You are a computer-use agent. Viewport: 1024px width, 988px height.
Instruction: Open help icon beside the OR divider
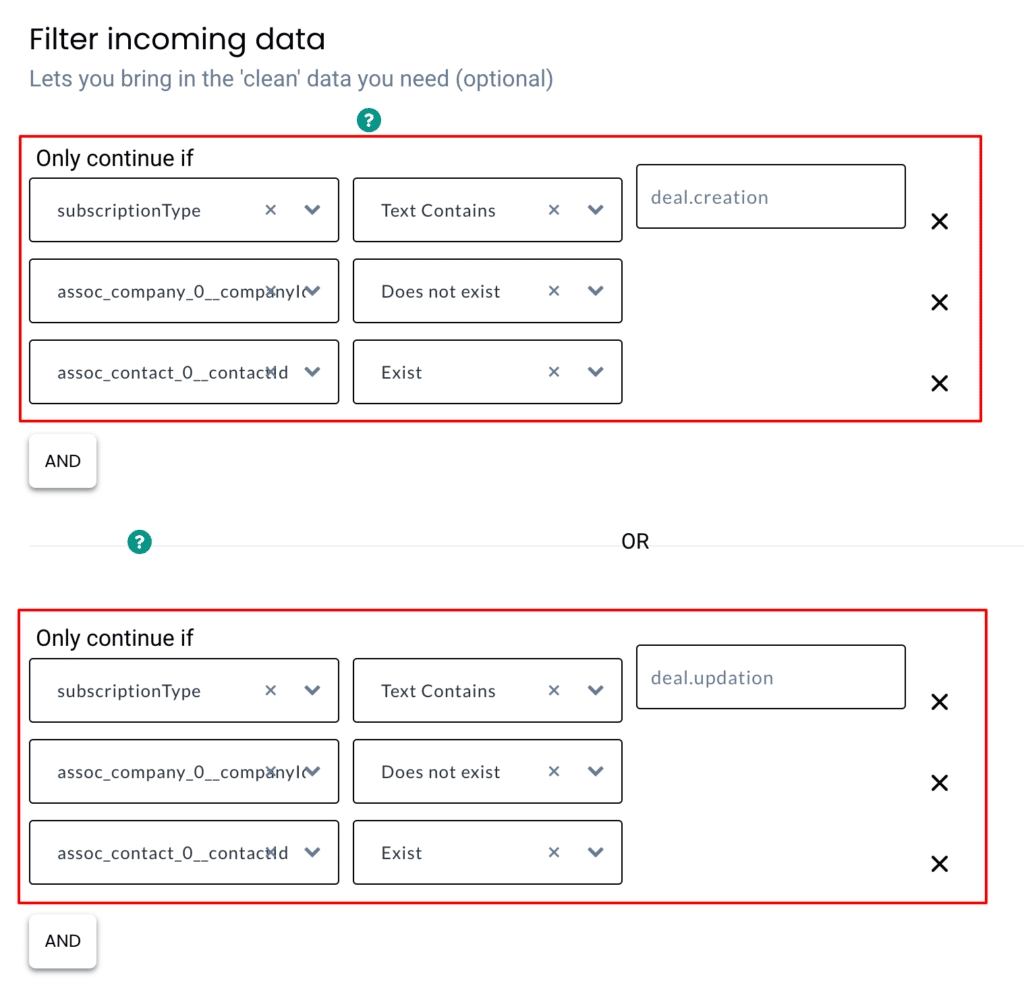[x=139, y=541]
